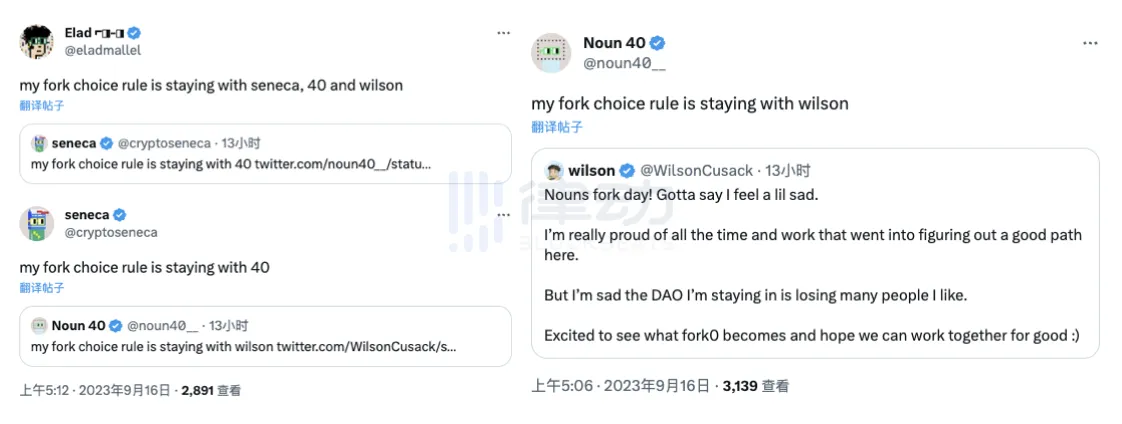Click Noun 40's small avatar in quoted tweet
This screenshot has height=424, width=1122.
40,325
